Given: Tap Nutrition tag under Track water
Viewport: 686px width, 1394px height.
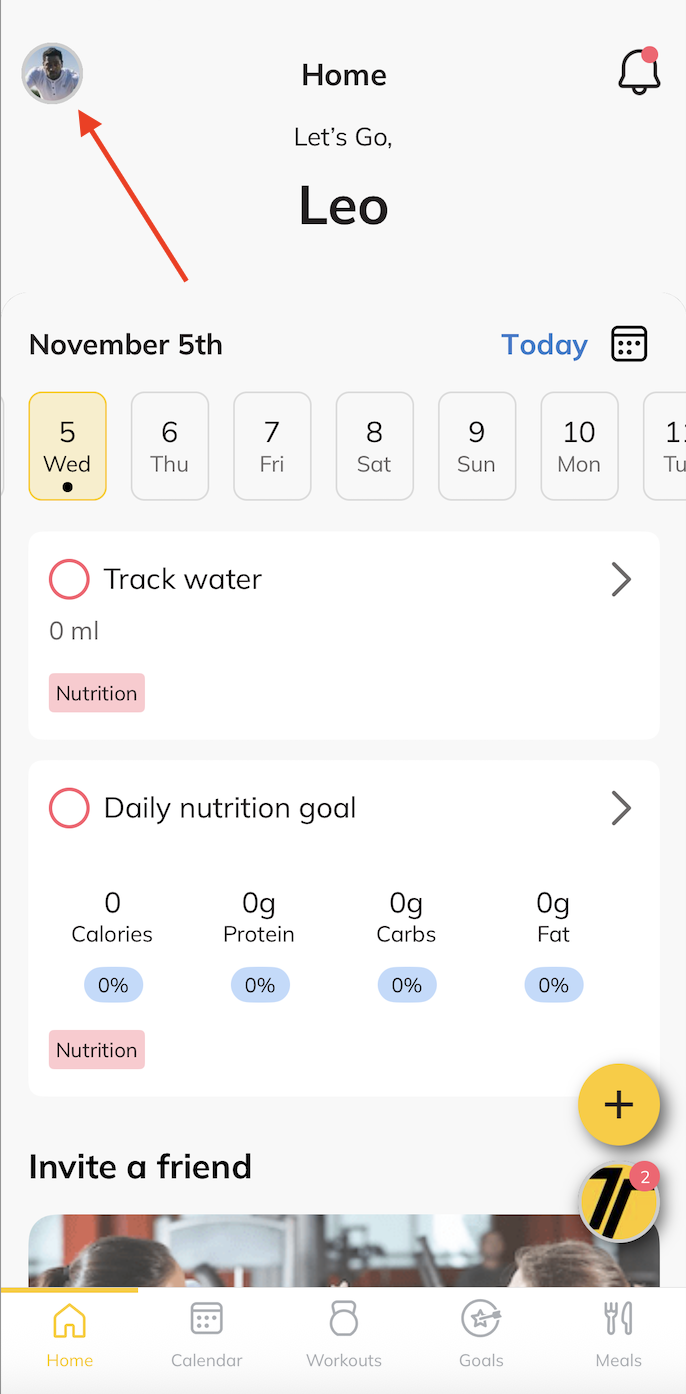Looking at the screenshot, I should 97,693.
